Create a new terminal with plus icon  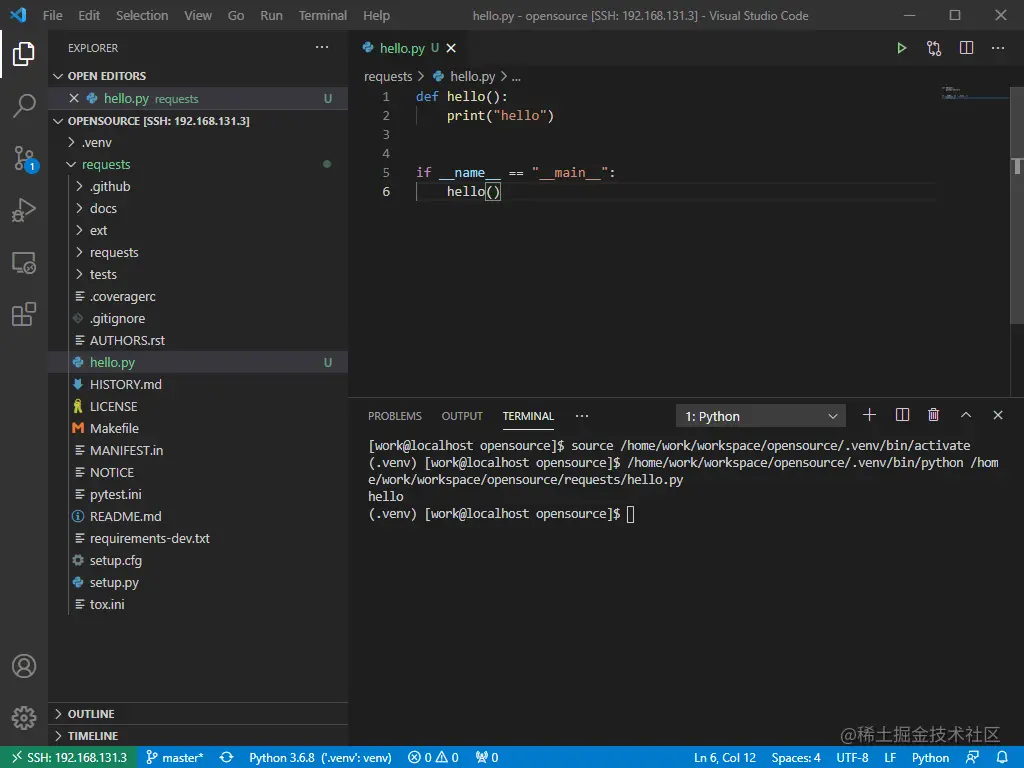click(869, 415)
